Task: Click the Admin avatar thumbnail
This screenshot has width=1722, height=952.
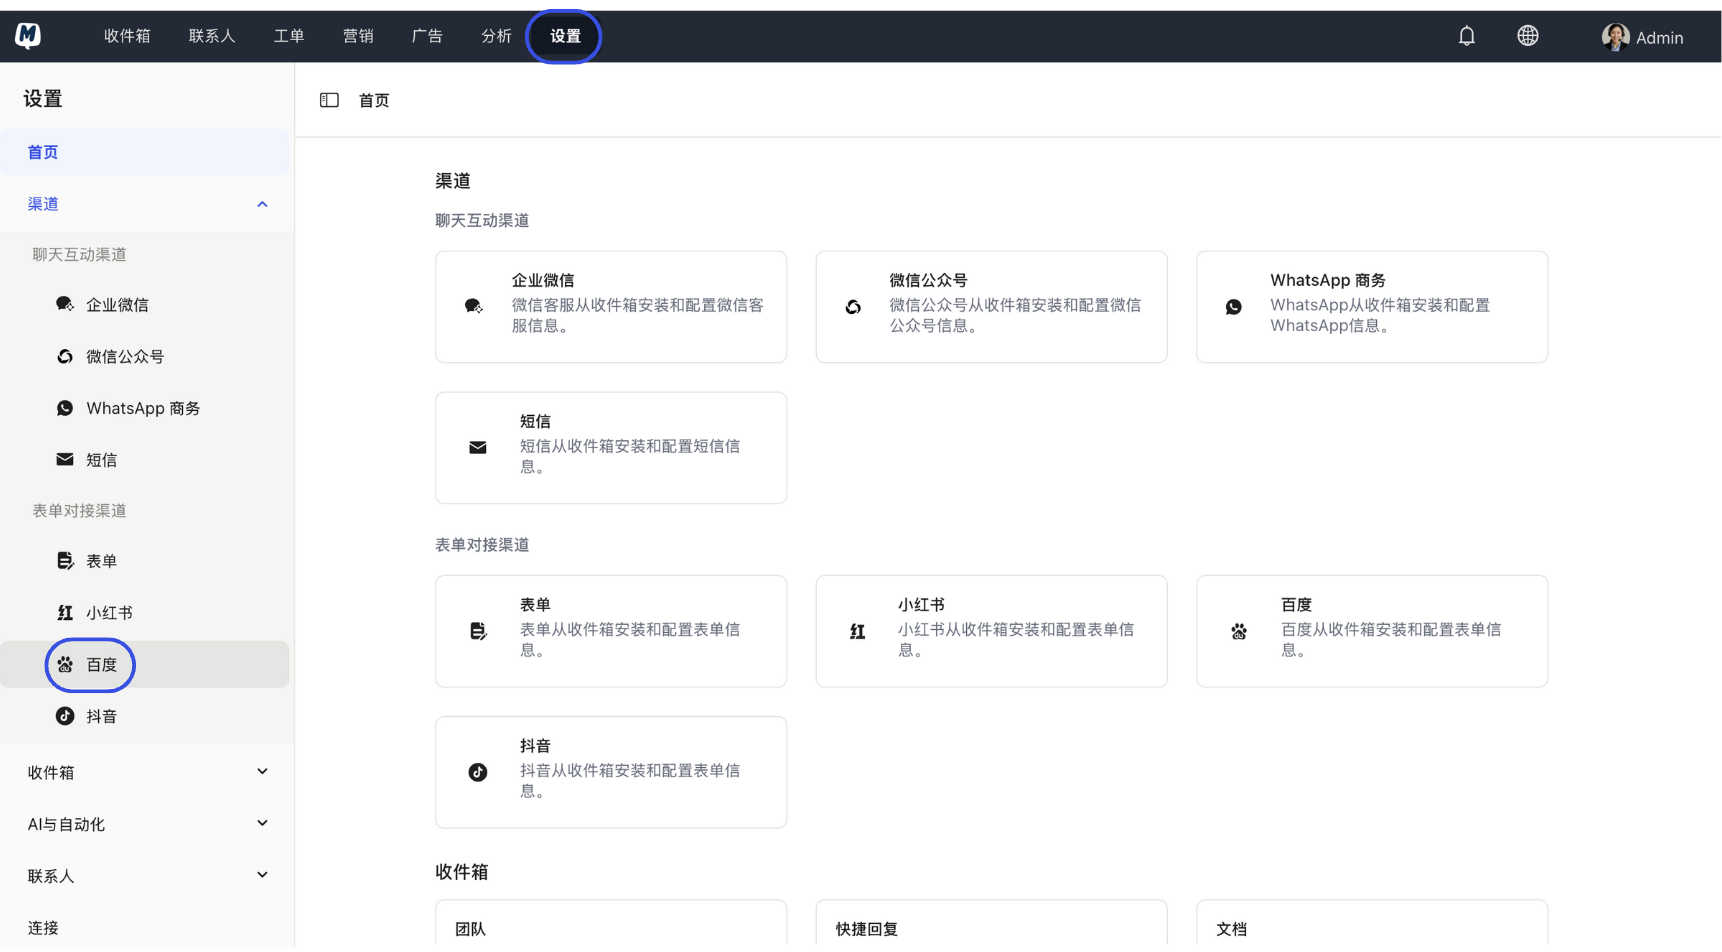Action: click(1614, 35)
